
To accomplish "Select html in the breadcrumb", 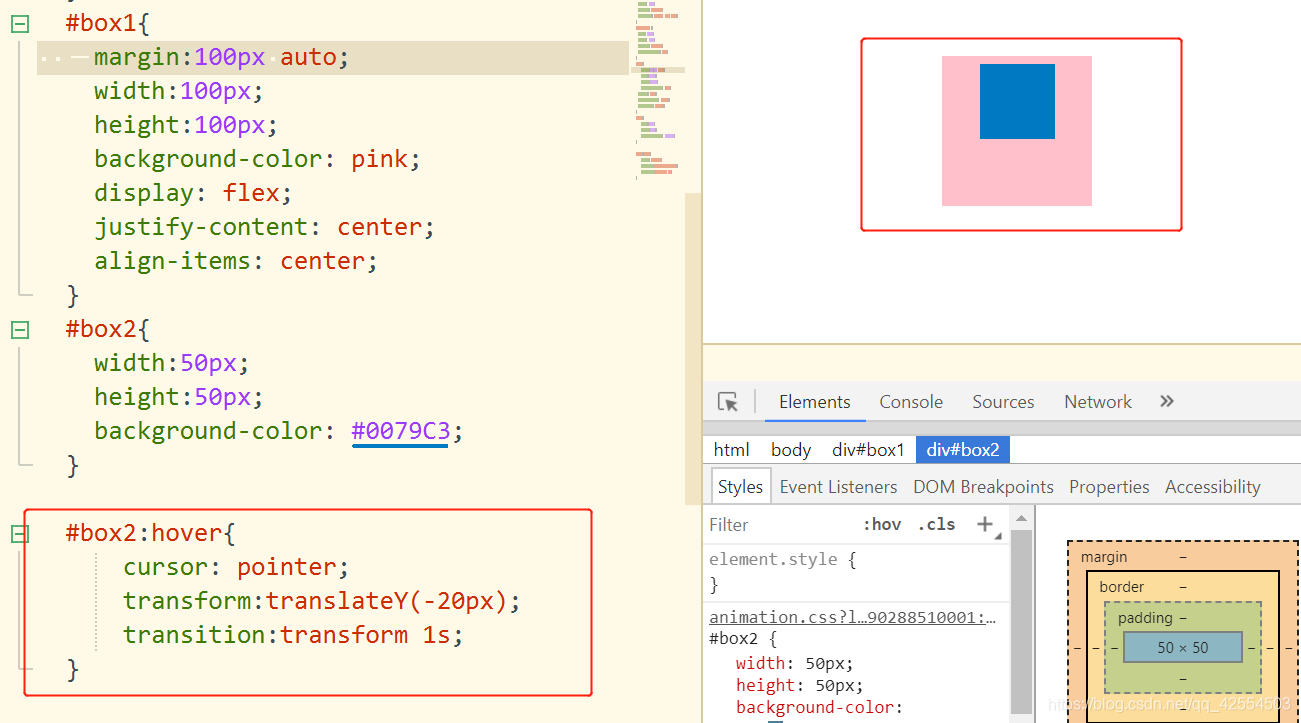I will [732, 450].
